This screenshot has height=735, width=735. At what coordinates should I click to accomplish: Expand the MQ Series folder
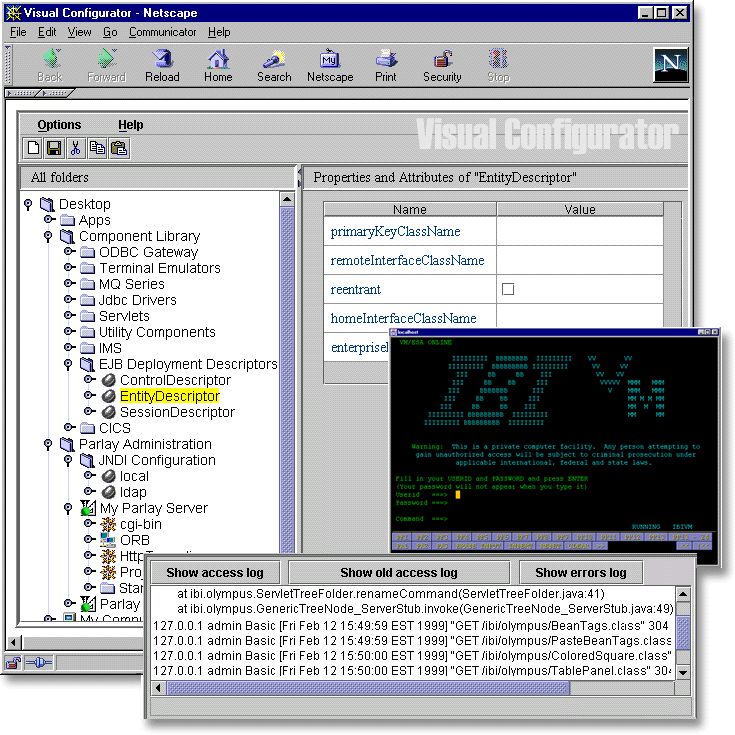click(69, 283)
